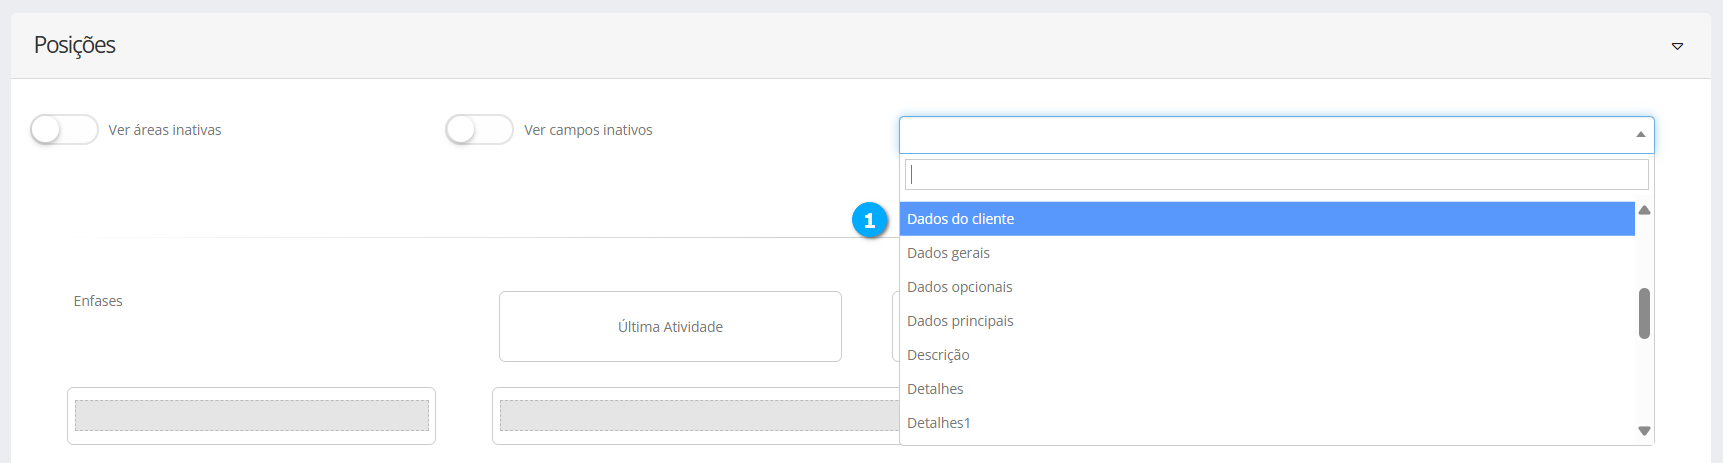
Task: Click the gray field placeholder under Enfases
Action: pos(251,416)
